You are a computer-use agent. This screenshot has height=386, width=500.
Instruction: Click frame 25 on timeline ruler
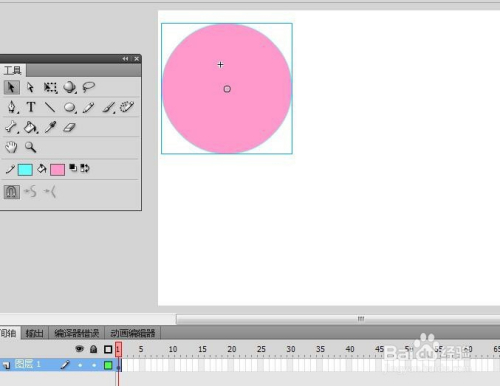[x=261, y=349]
